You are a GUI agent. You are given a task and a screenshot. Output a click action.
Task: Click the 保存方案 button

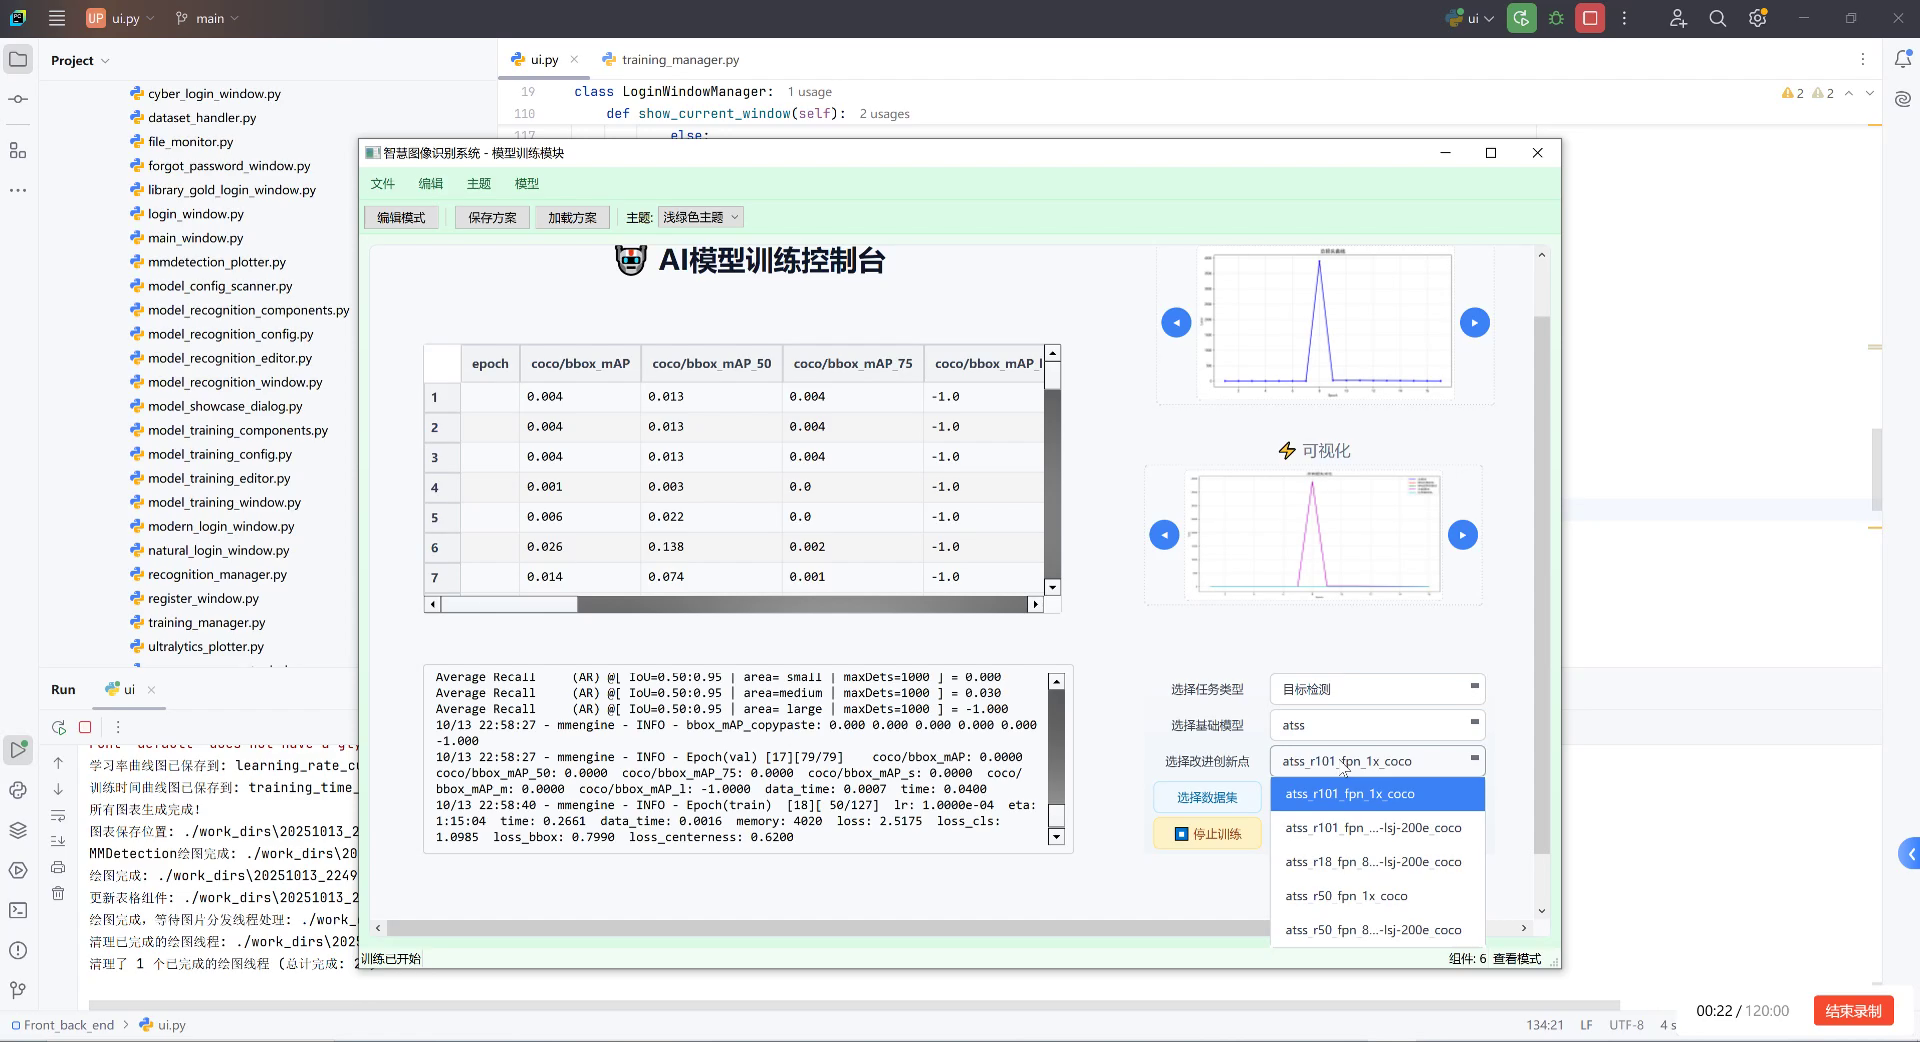(x=492, y=217)
